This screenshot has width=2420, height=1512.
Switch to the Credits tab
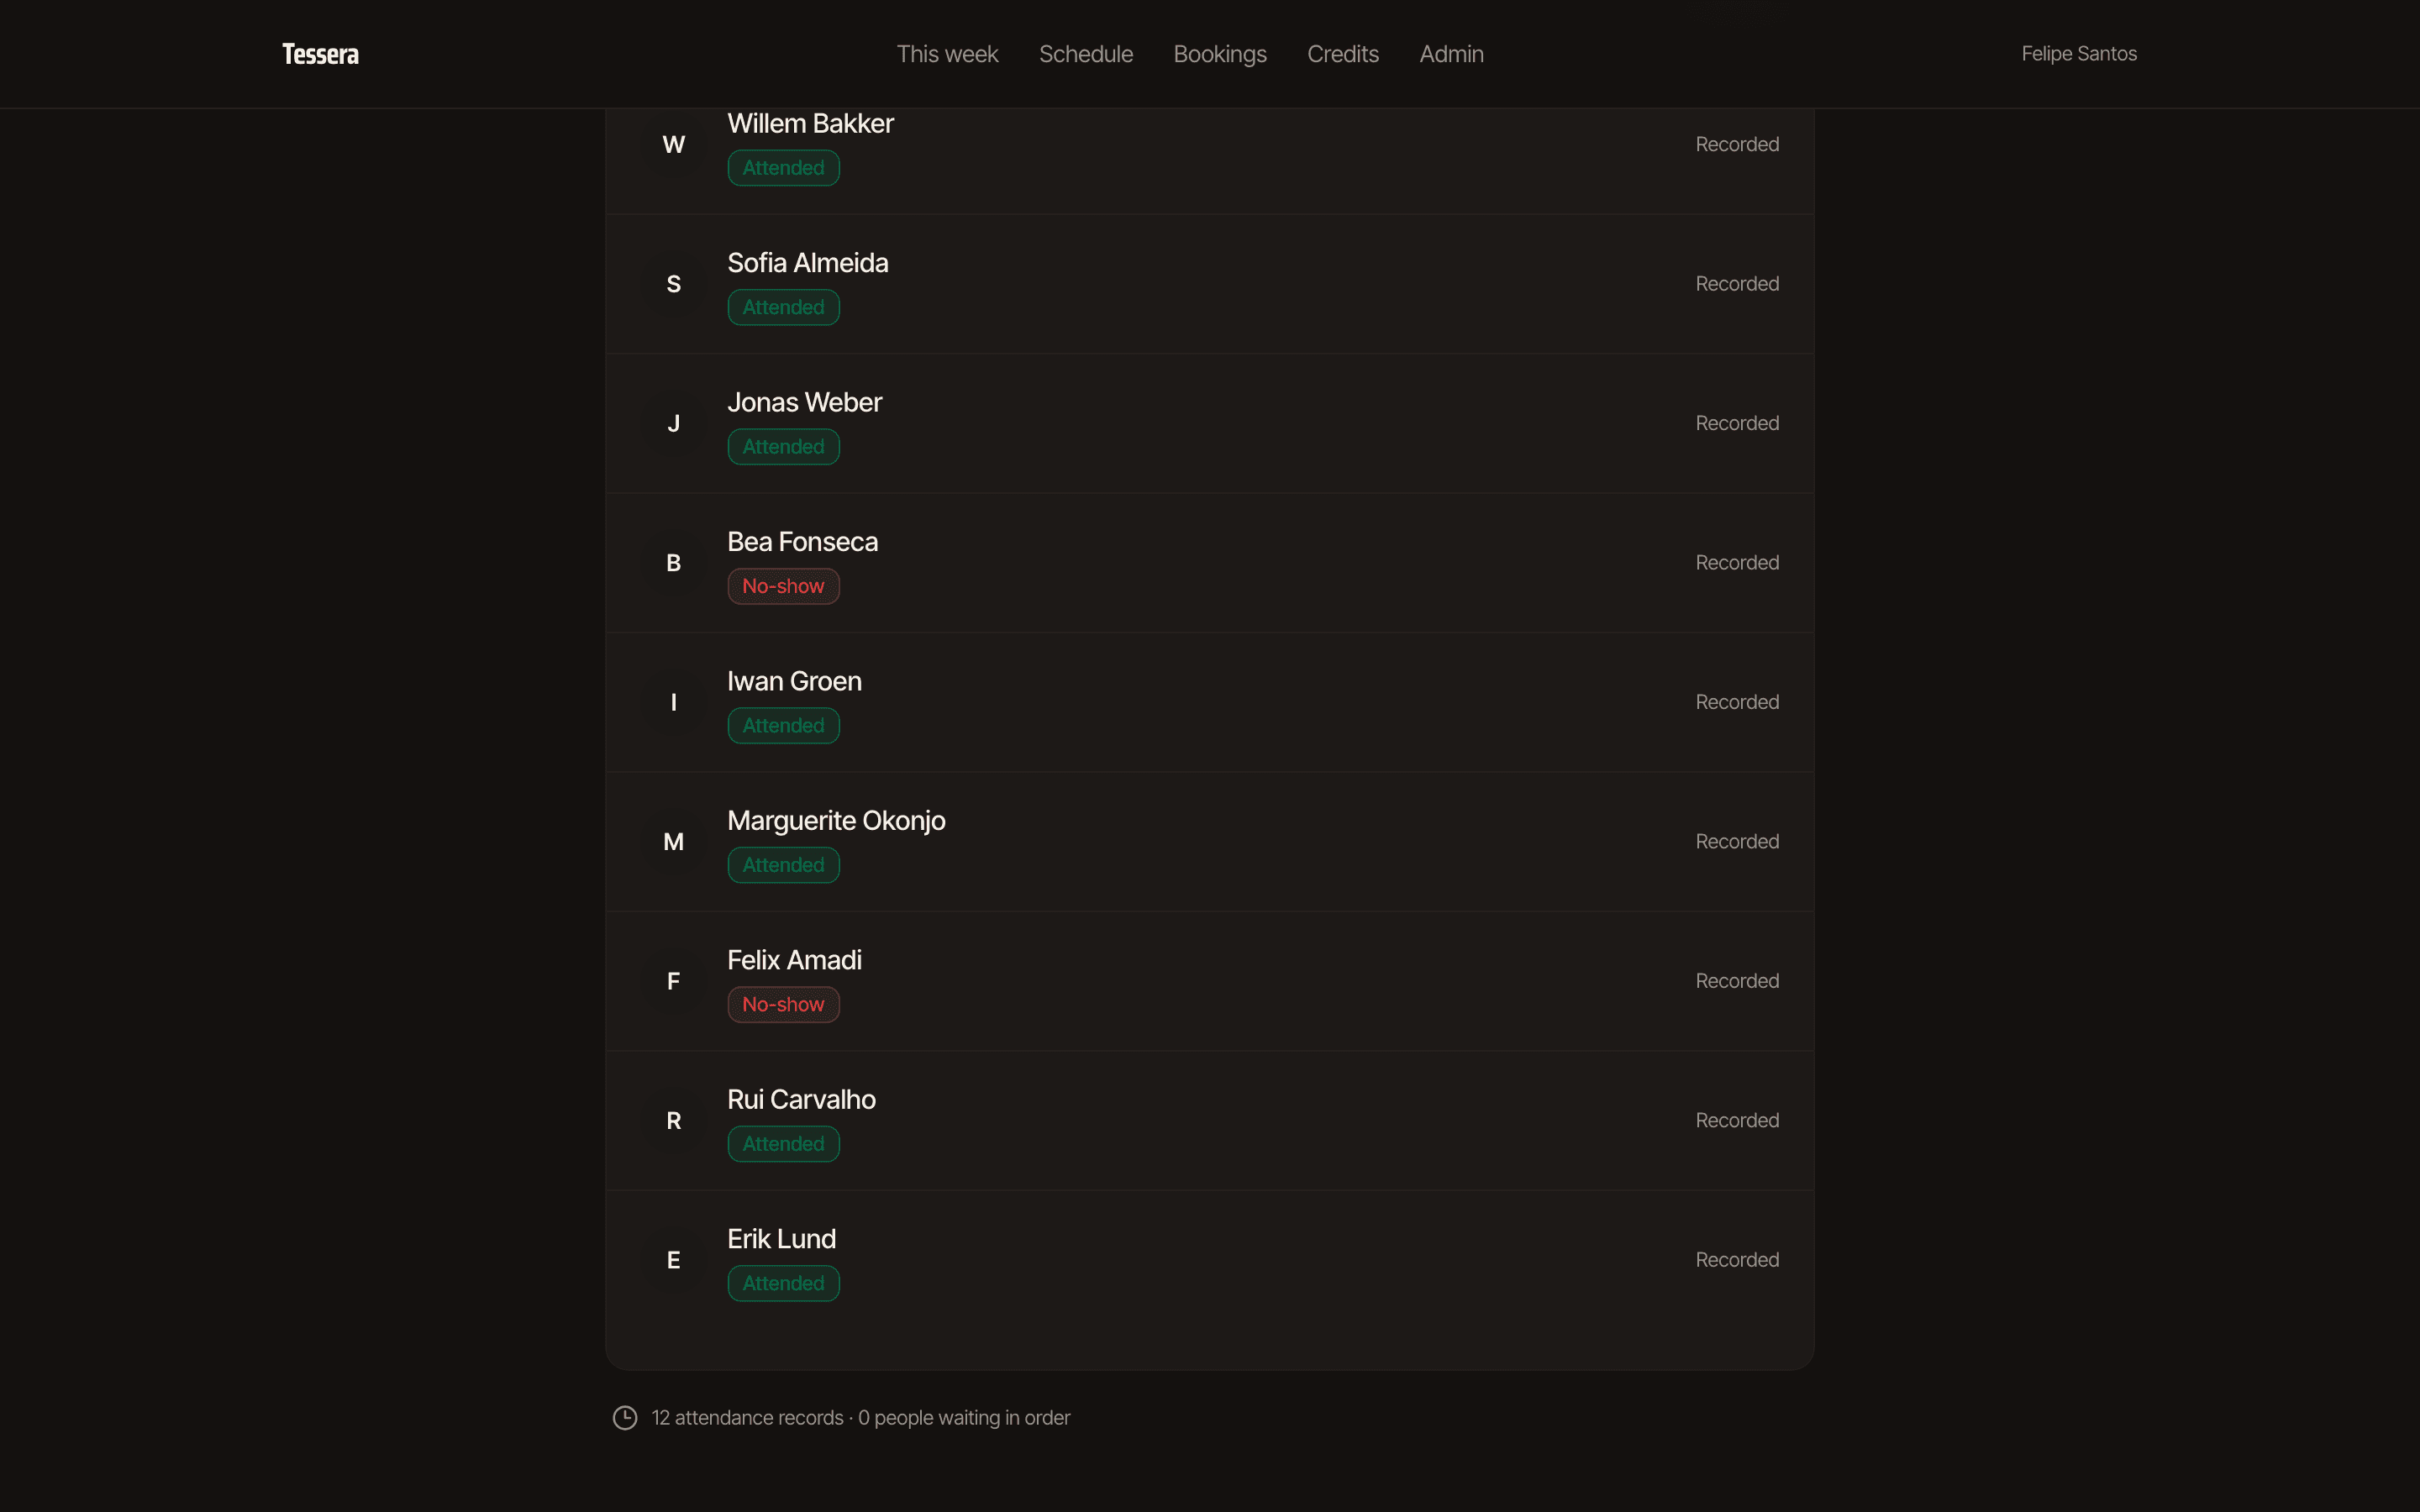[x=1343, y=54]
